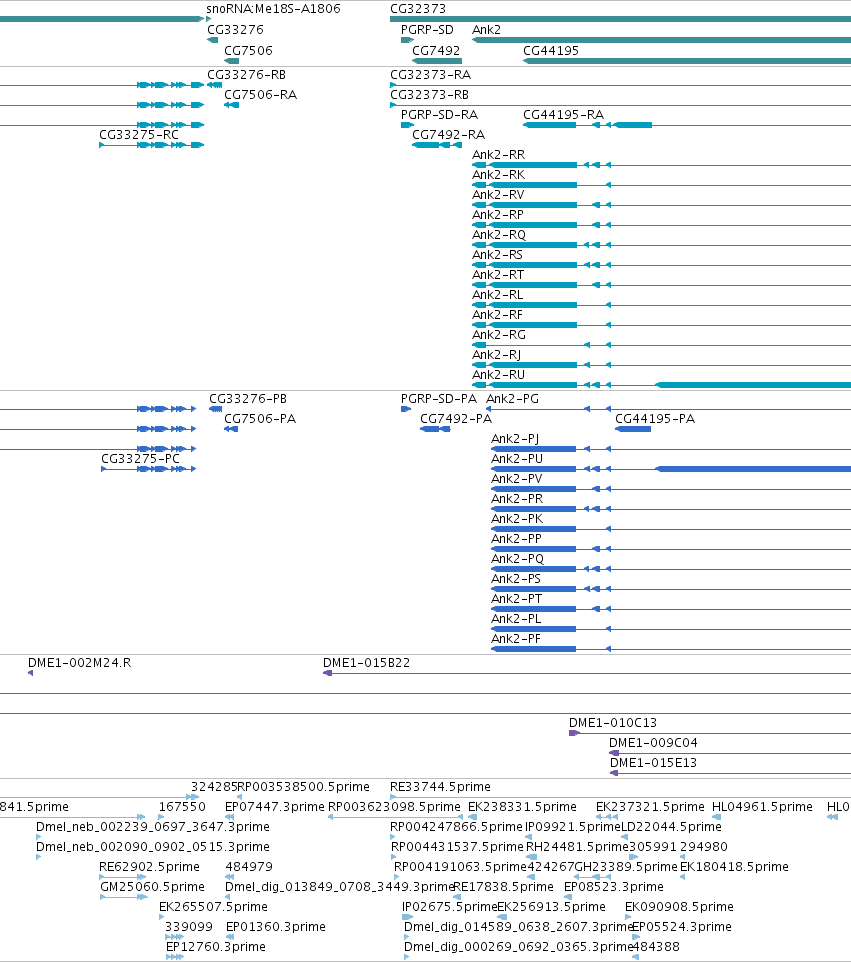This screenshot has height=962, width=851.
Task: Select the CG33276 gene label
Action: click(236, 30)
